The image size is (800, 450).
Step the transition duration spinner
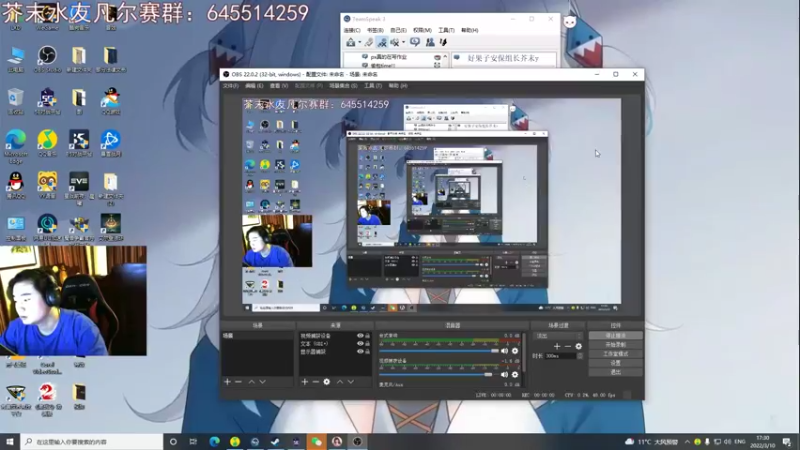(580, 356)
